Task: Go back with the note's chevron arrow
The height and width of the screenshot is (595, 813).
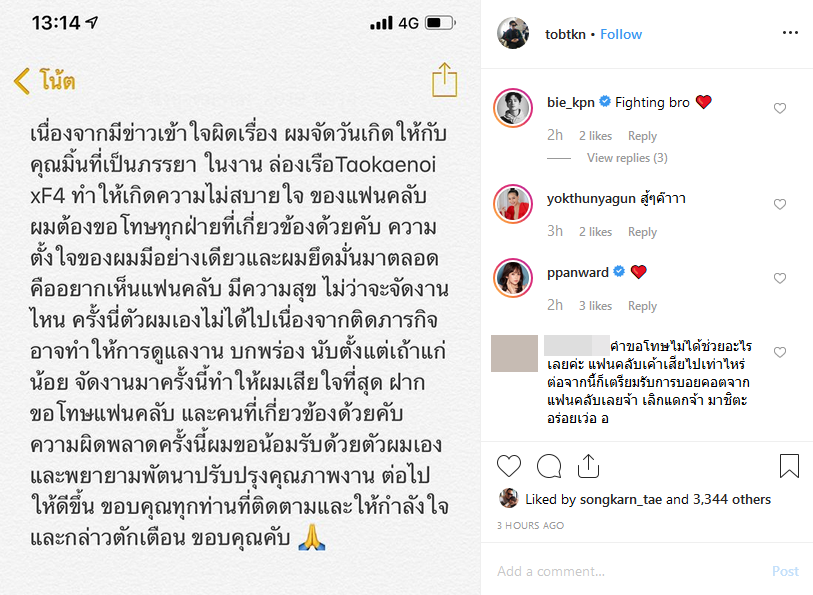Action: pyautogui.click(x=22, y=81)
